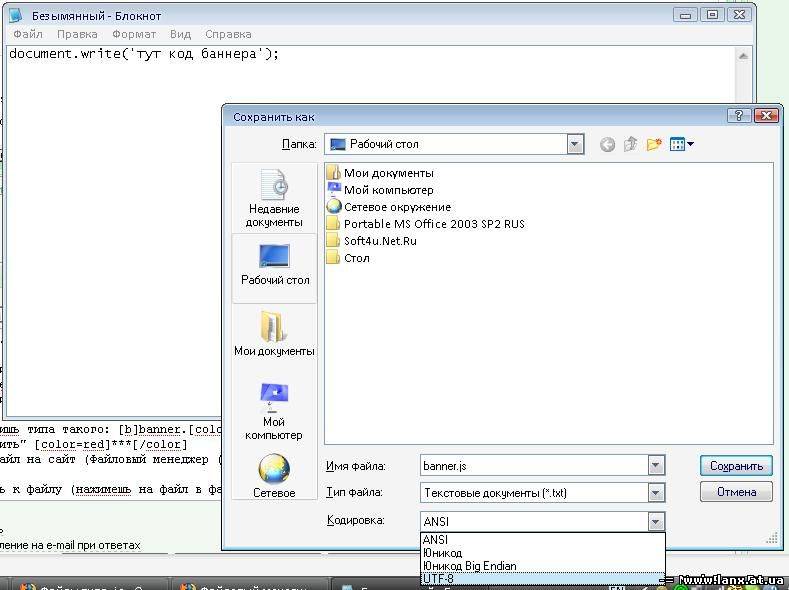Select Сетевое окружение in file list

click(x=388, y=207)
